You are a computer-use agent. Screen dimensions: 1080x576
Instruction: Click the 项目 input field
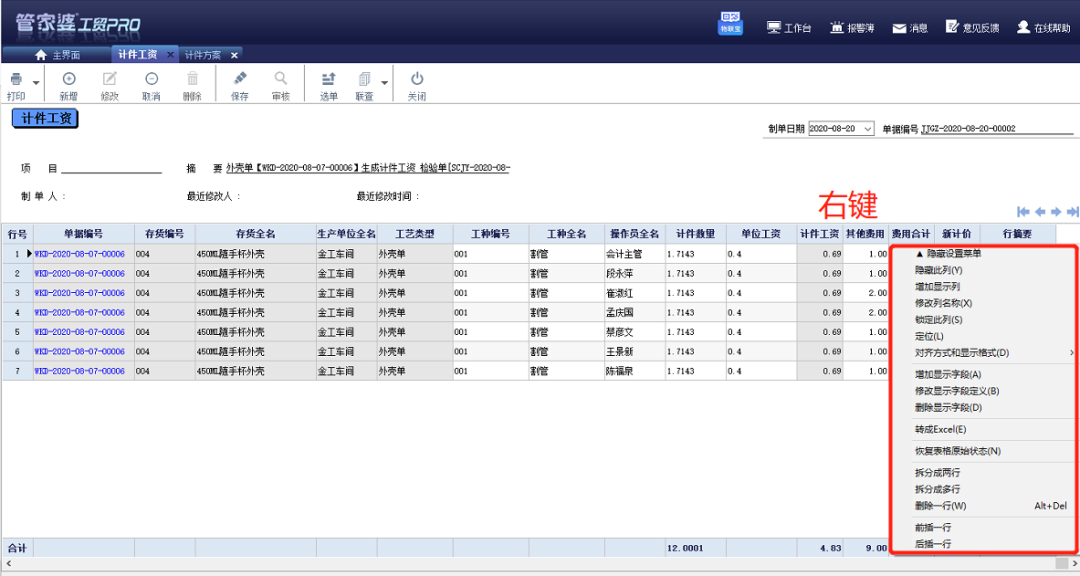point(111,167)
